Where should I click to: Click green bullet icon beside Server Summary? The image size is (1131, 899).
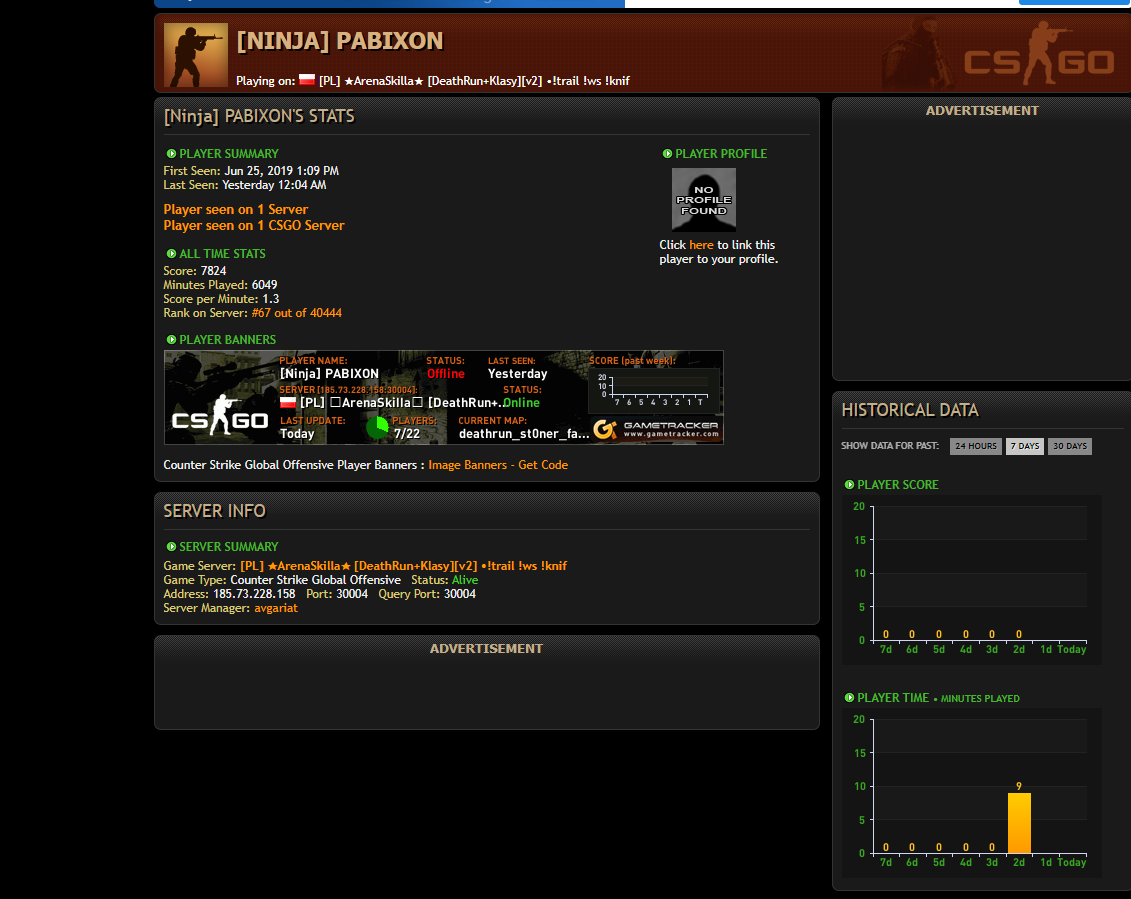point(172,547)
